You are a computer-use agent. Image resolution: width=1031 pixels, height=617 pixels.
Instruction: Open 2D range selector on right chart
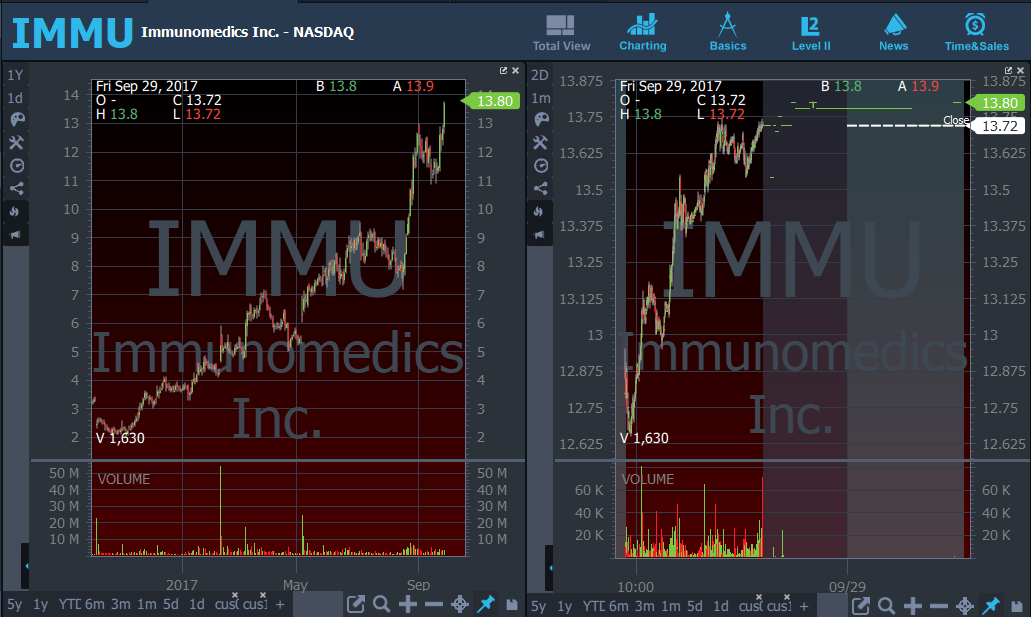[x=540, y=75]
